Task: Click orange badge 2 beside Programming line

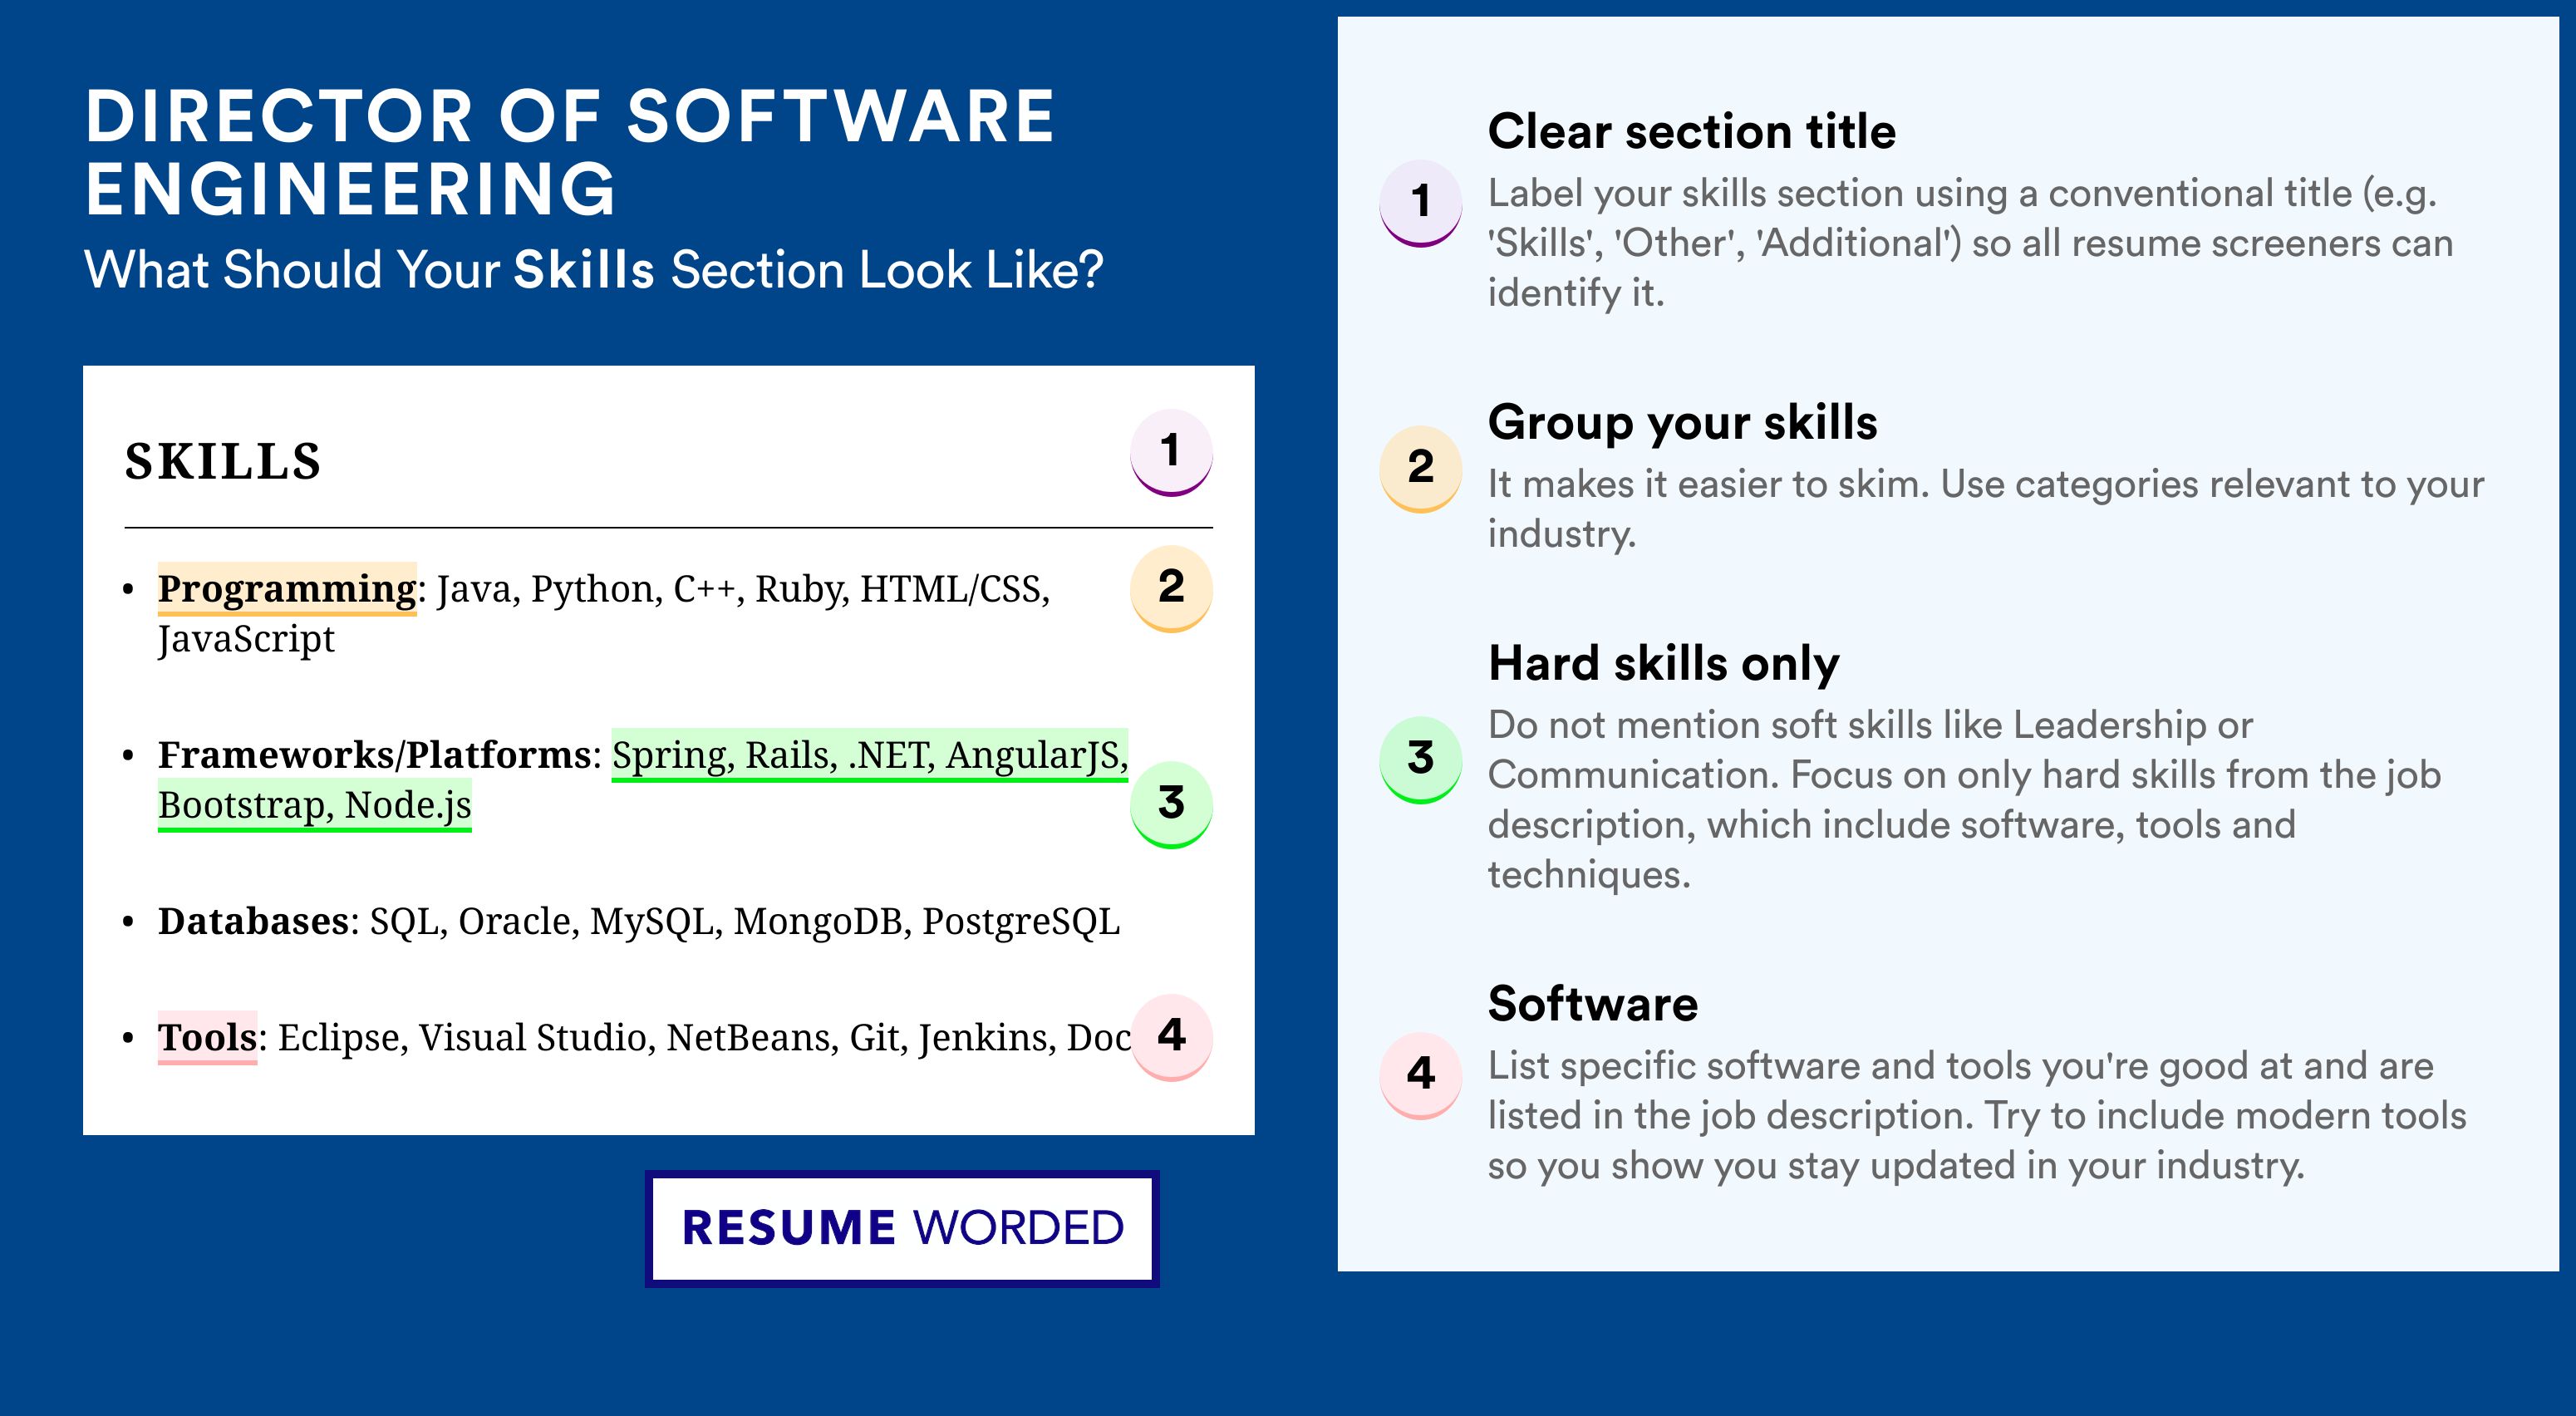Action: pos(1171,588)
